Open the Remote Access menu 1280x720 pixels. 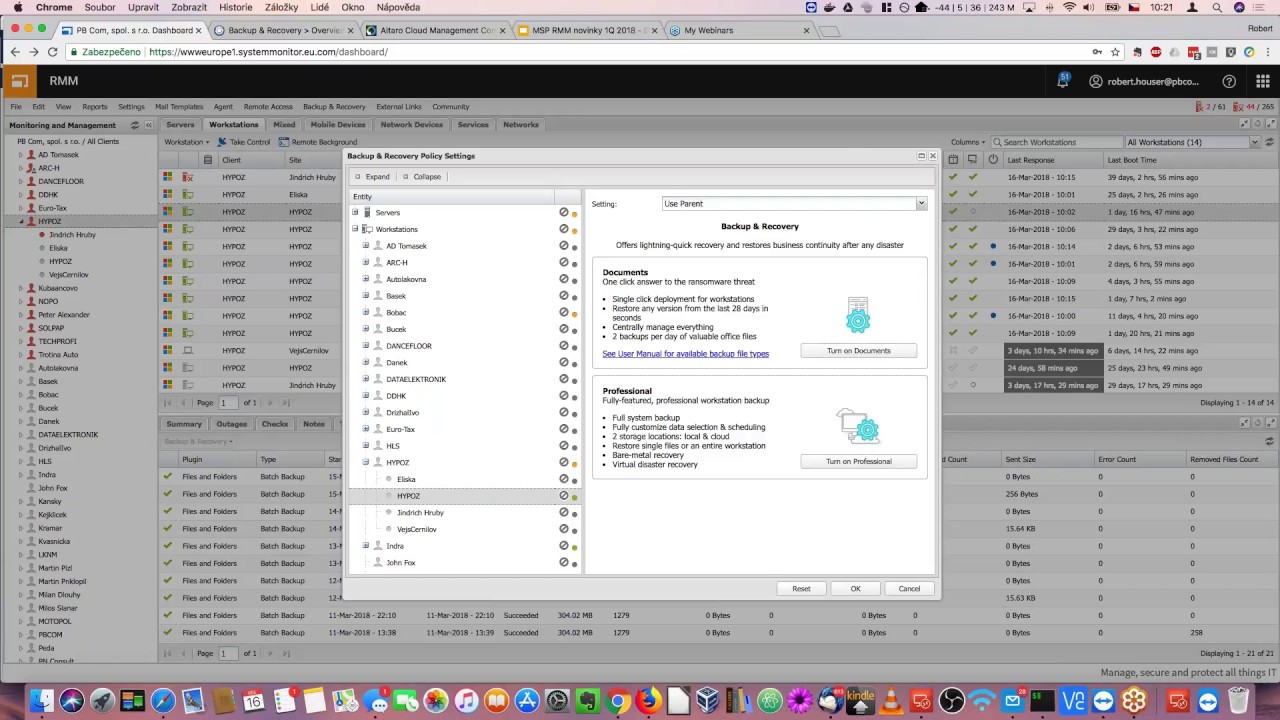(268, 107)
